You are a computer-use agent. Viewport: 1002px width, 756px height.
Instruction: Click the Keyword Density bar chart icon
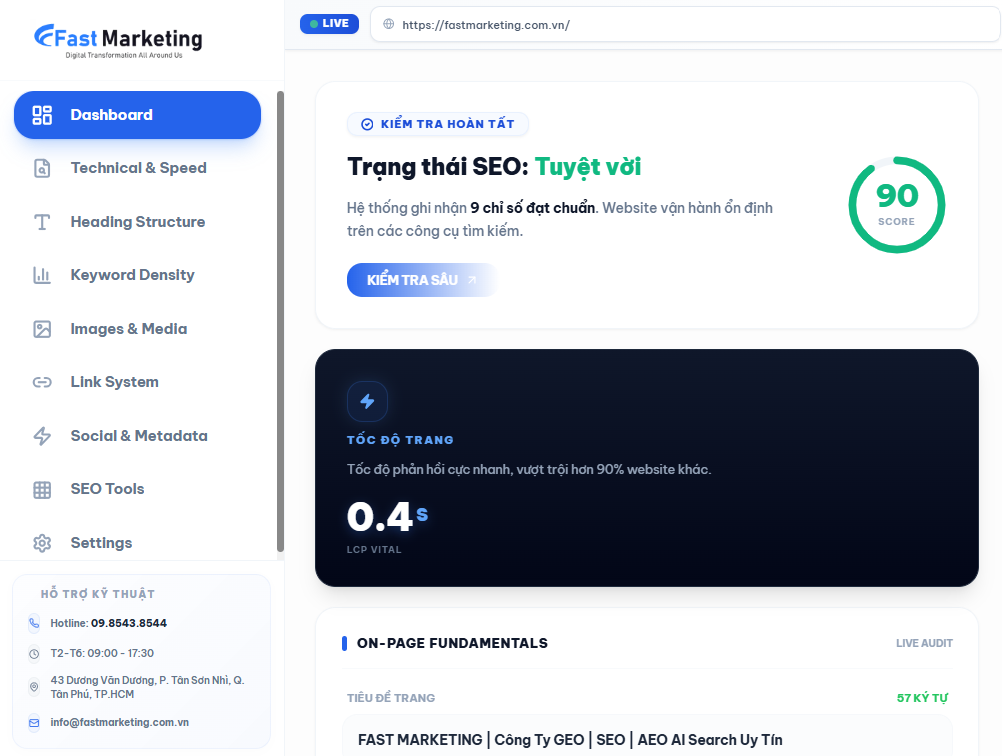42,275
